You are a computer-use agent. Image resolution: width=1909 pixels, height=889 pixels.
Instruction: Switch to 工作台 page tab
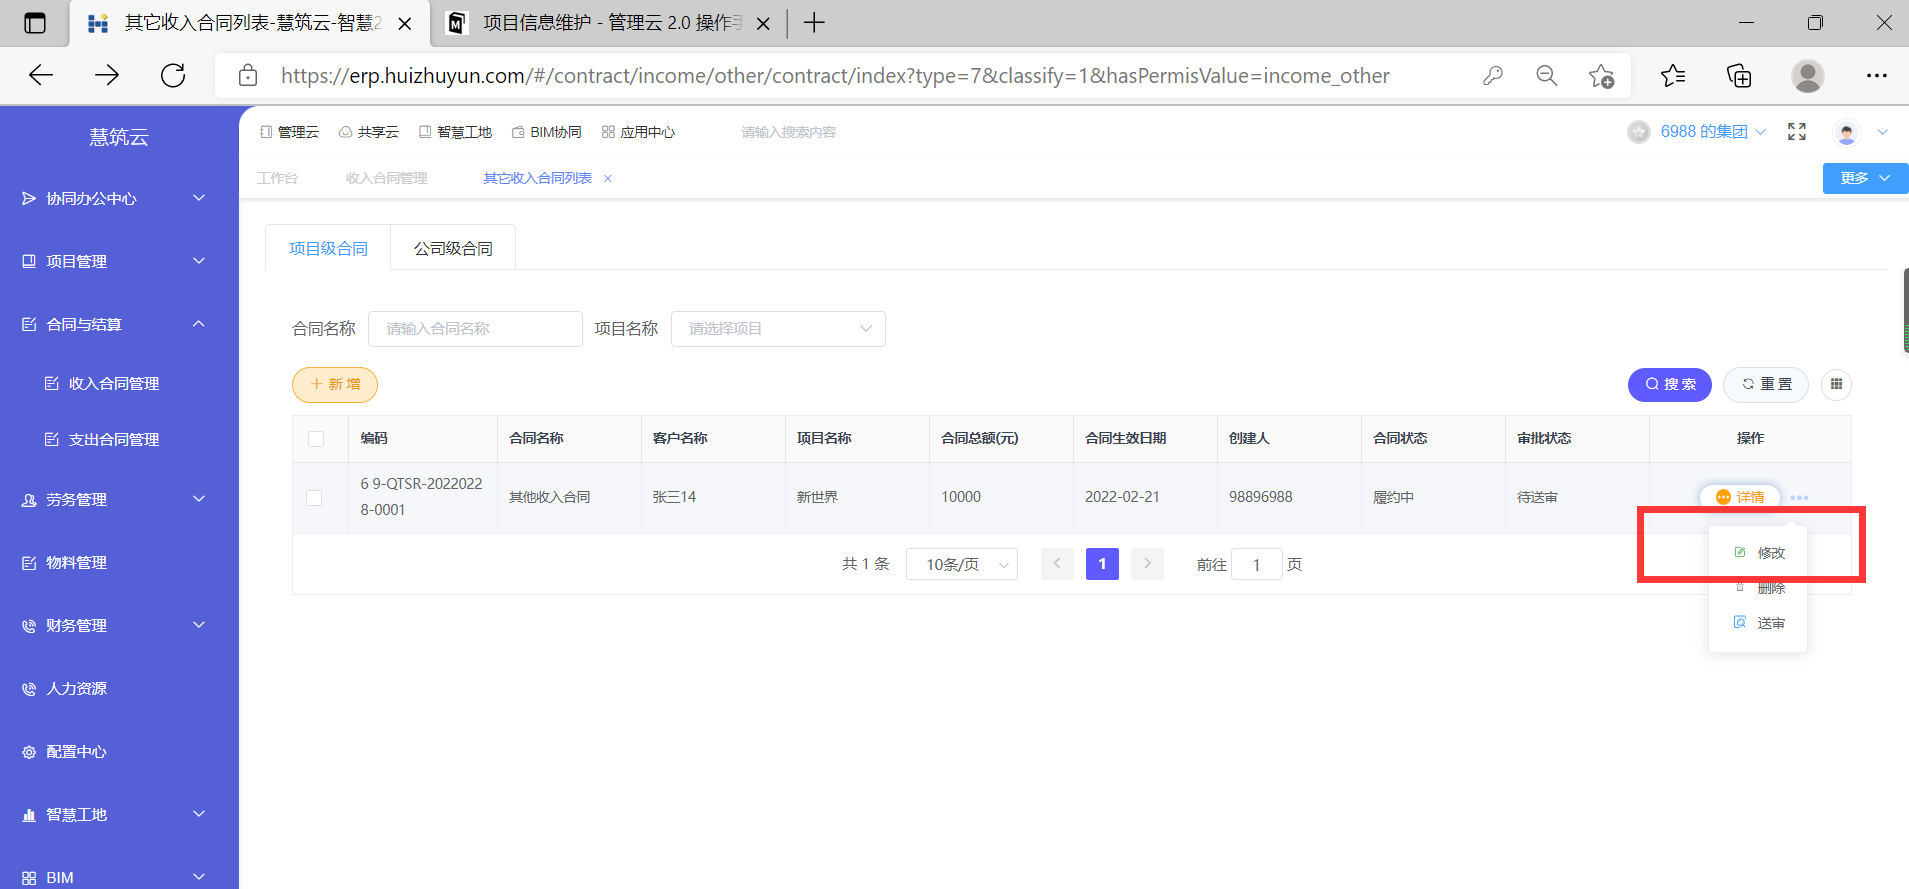coord(277,178)
